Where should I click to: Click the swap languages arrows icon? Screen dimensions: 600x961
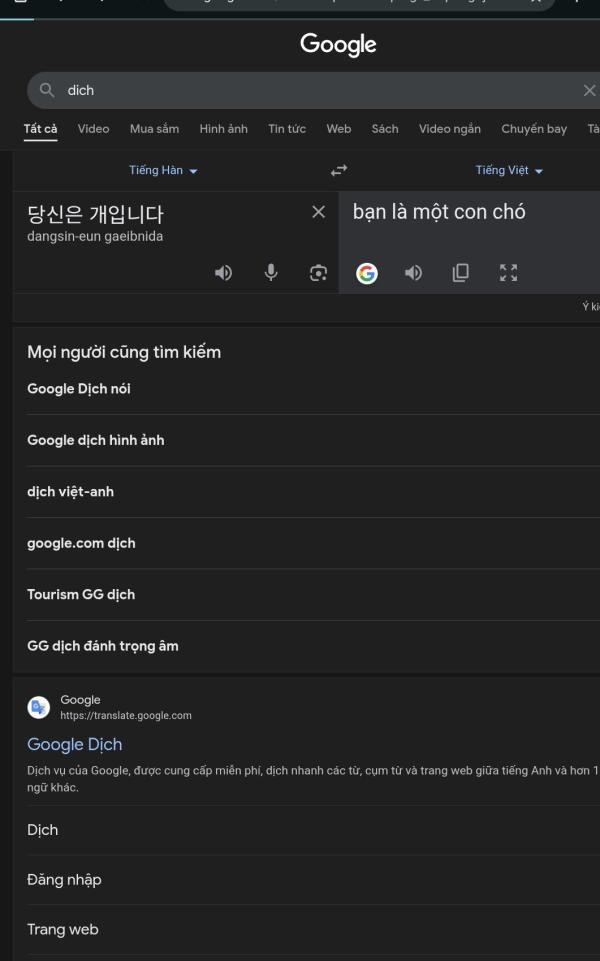pos(339,171)
